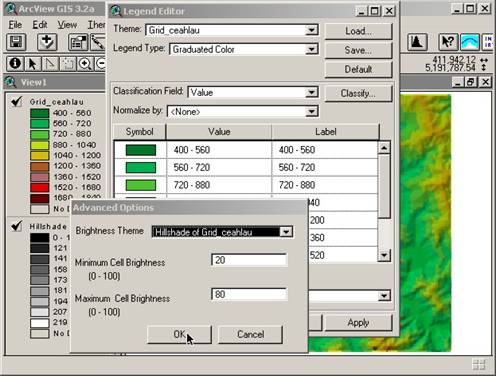Open the Legend Type dropdown

311,50
